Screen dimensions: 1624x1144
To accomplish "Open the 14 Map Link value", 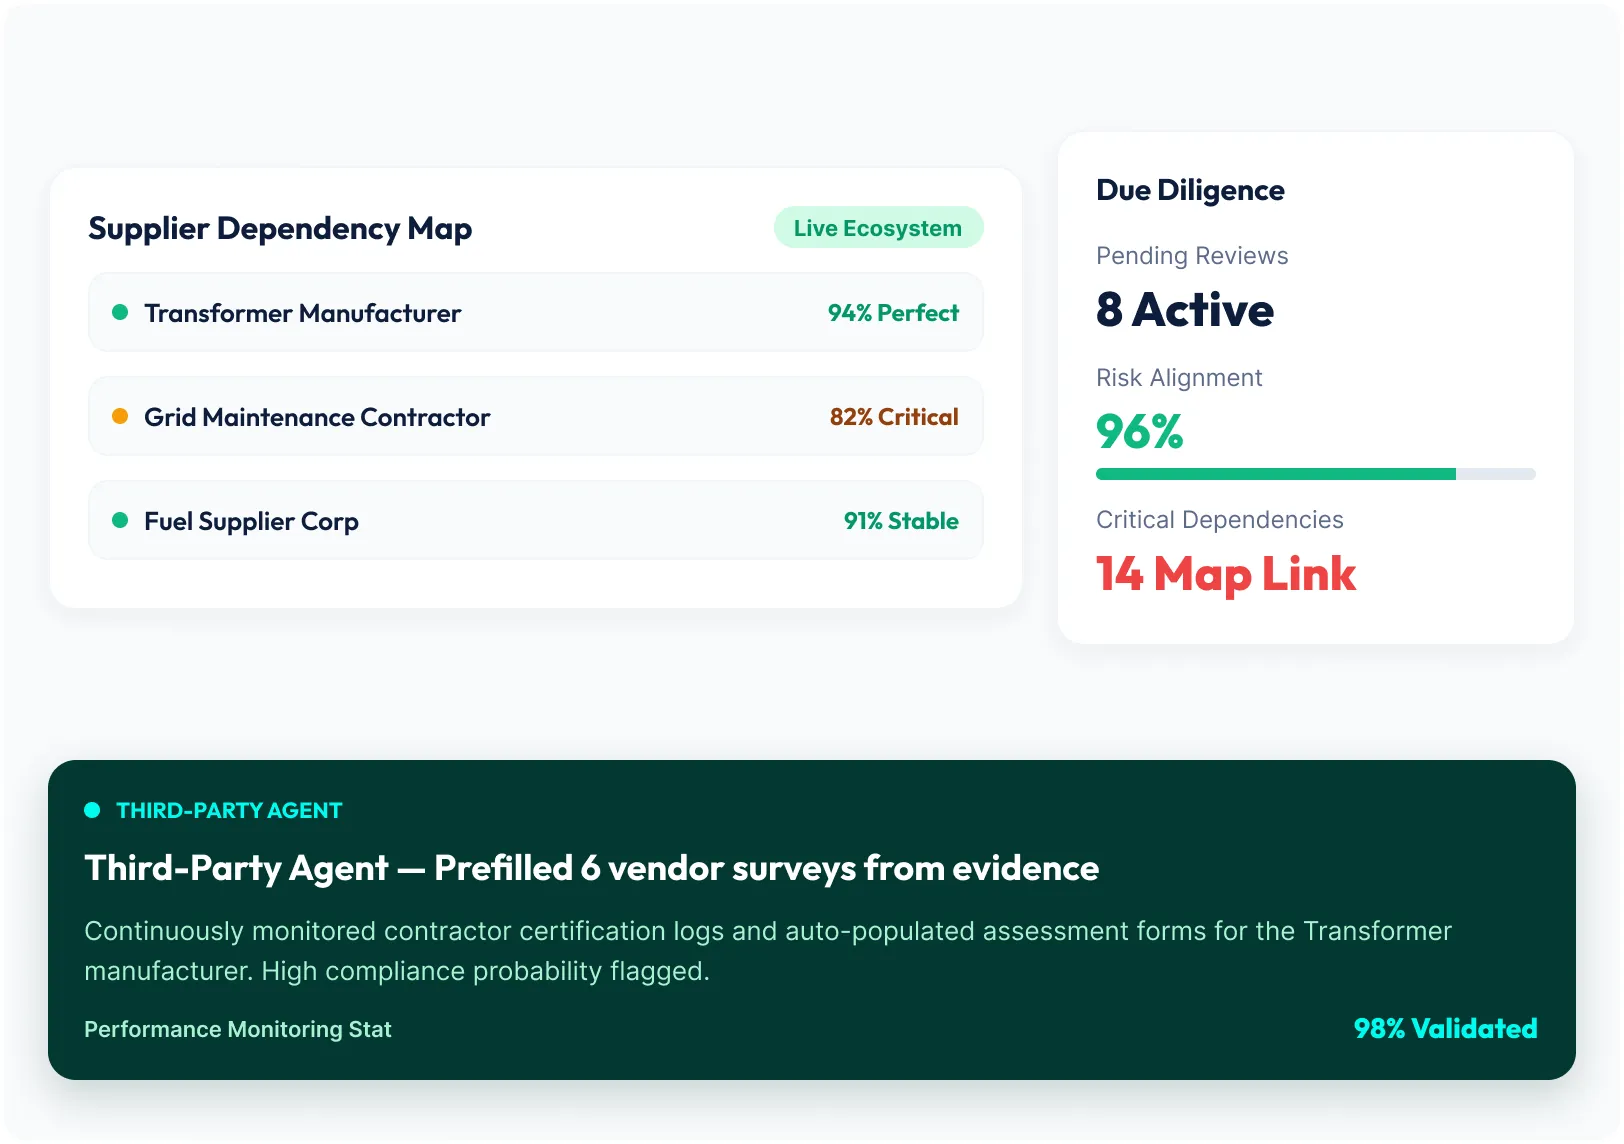I will [x=1226, y=575].
